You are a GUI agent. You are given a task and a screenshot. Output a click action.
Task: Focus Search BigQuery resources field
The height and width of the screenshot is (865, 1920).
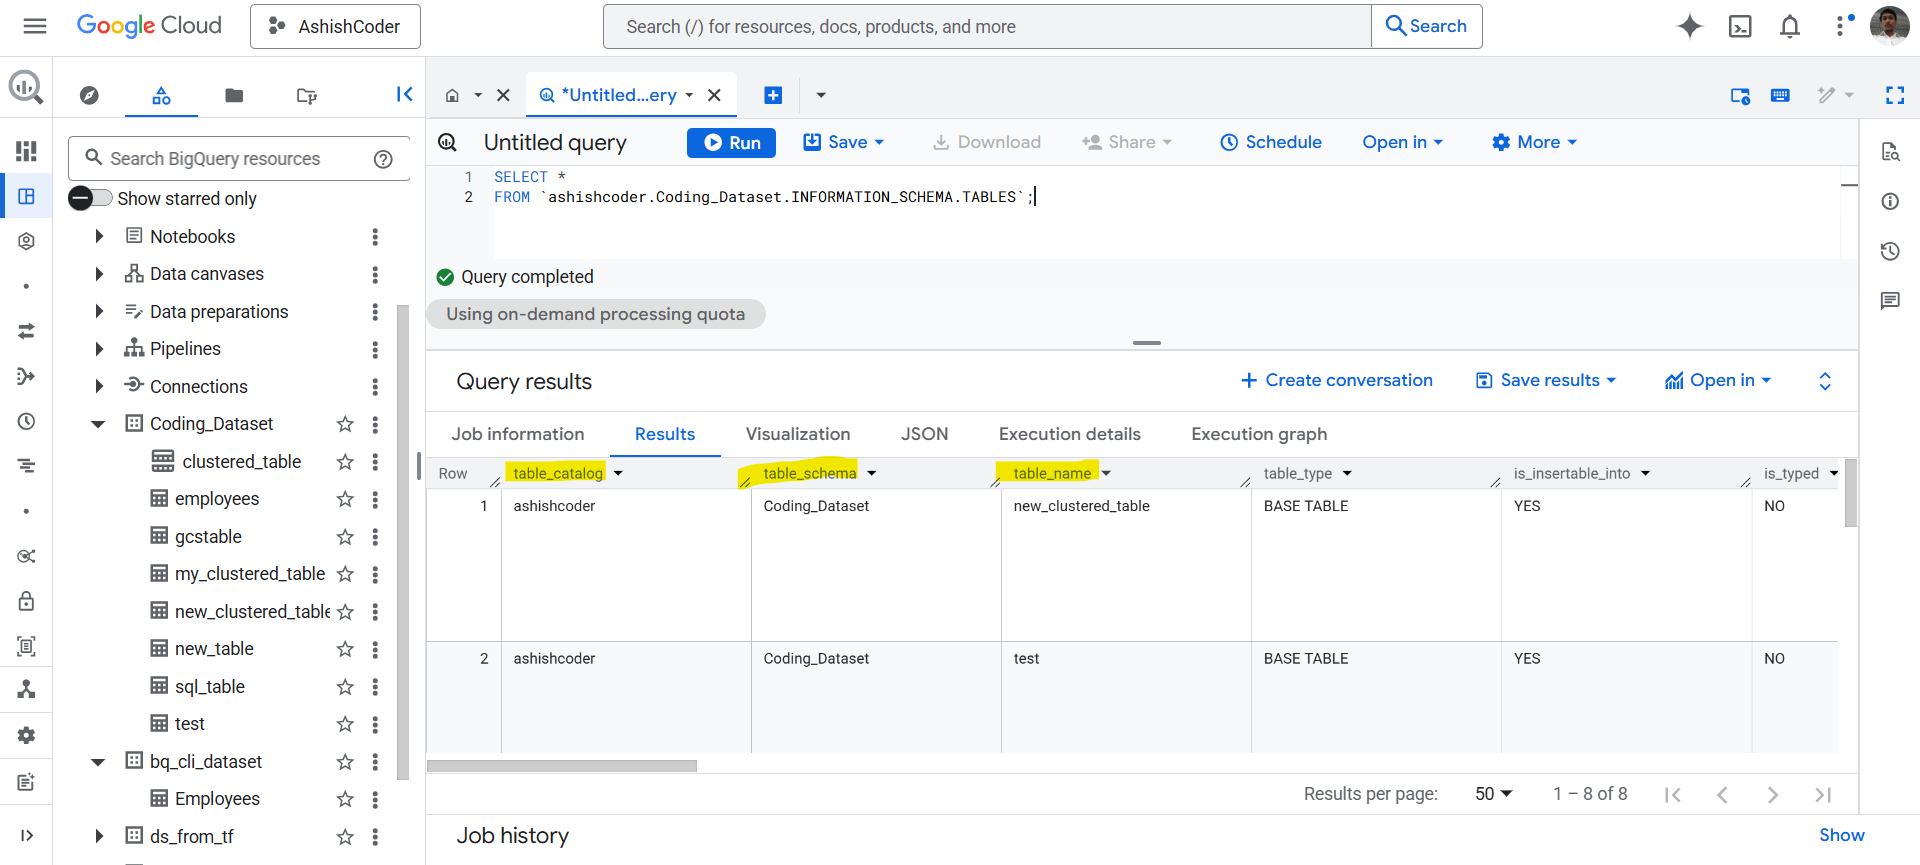[x=238, y=158]
